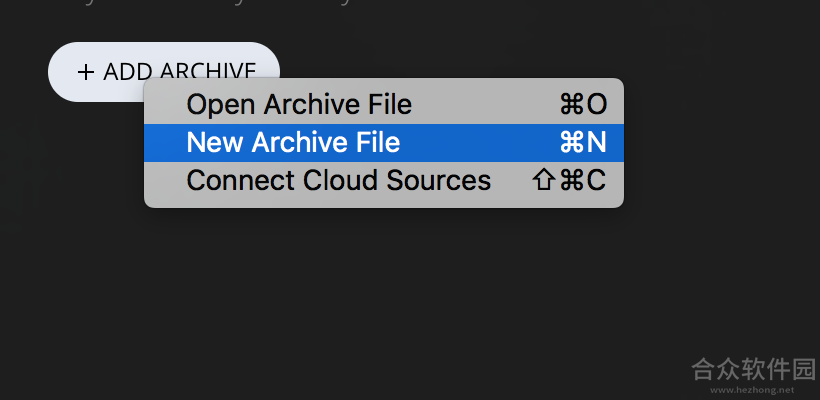Open the www.hezhong.net watermark link
The image size is (820, 400).
tap(752, 390)
